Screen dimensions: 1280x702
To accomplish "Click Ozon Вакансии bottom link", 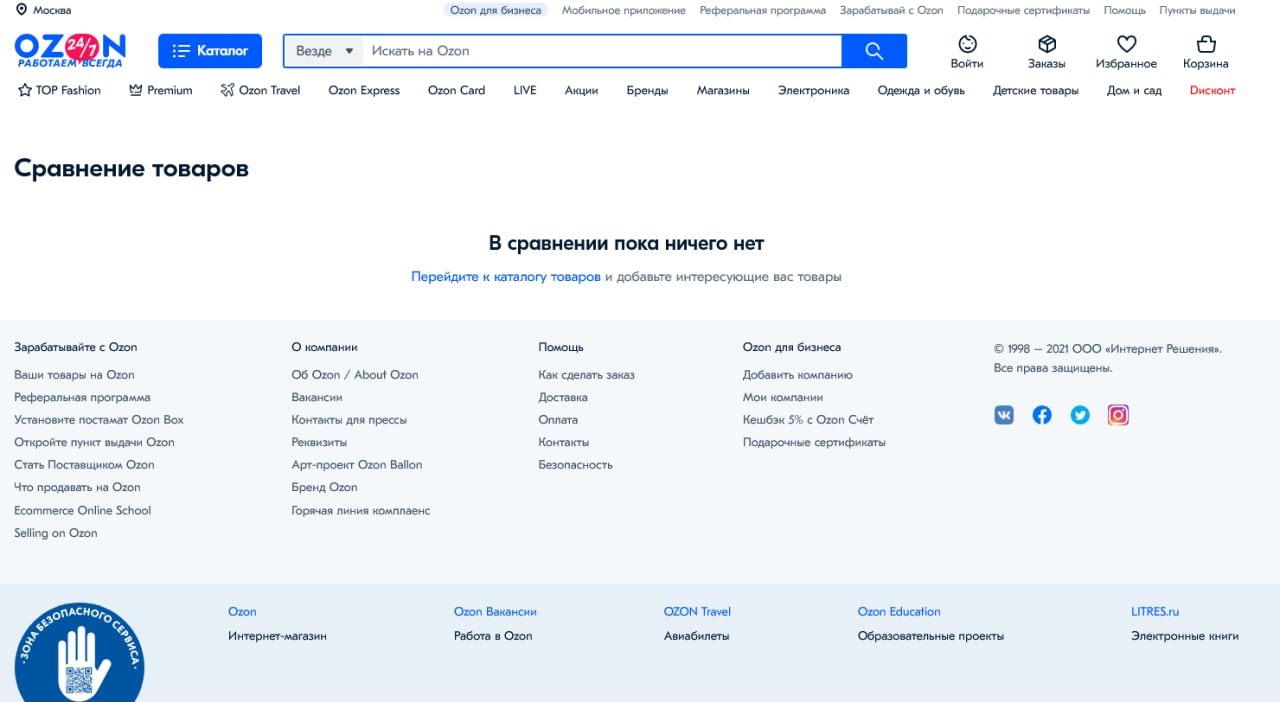I will coord(495,612).
